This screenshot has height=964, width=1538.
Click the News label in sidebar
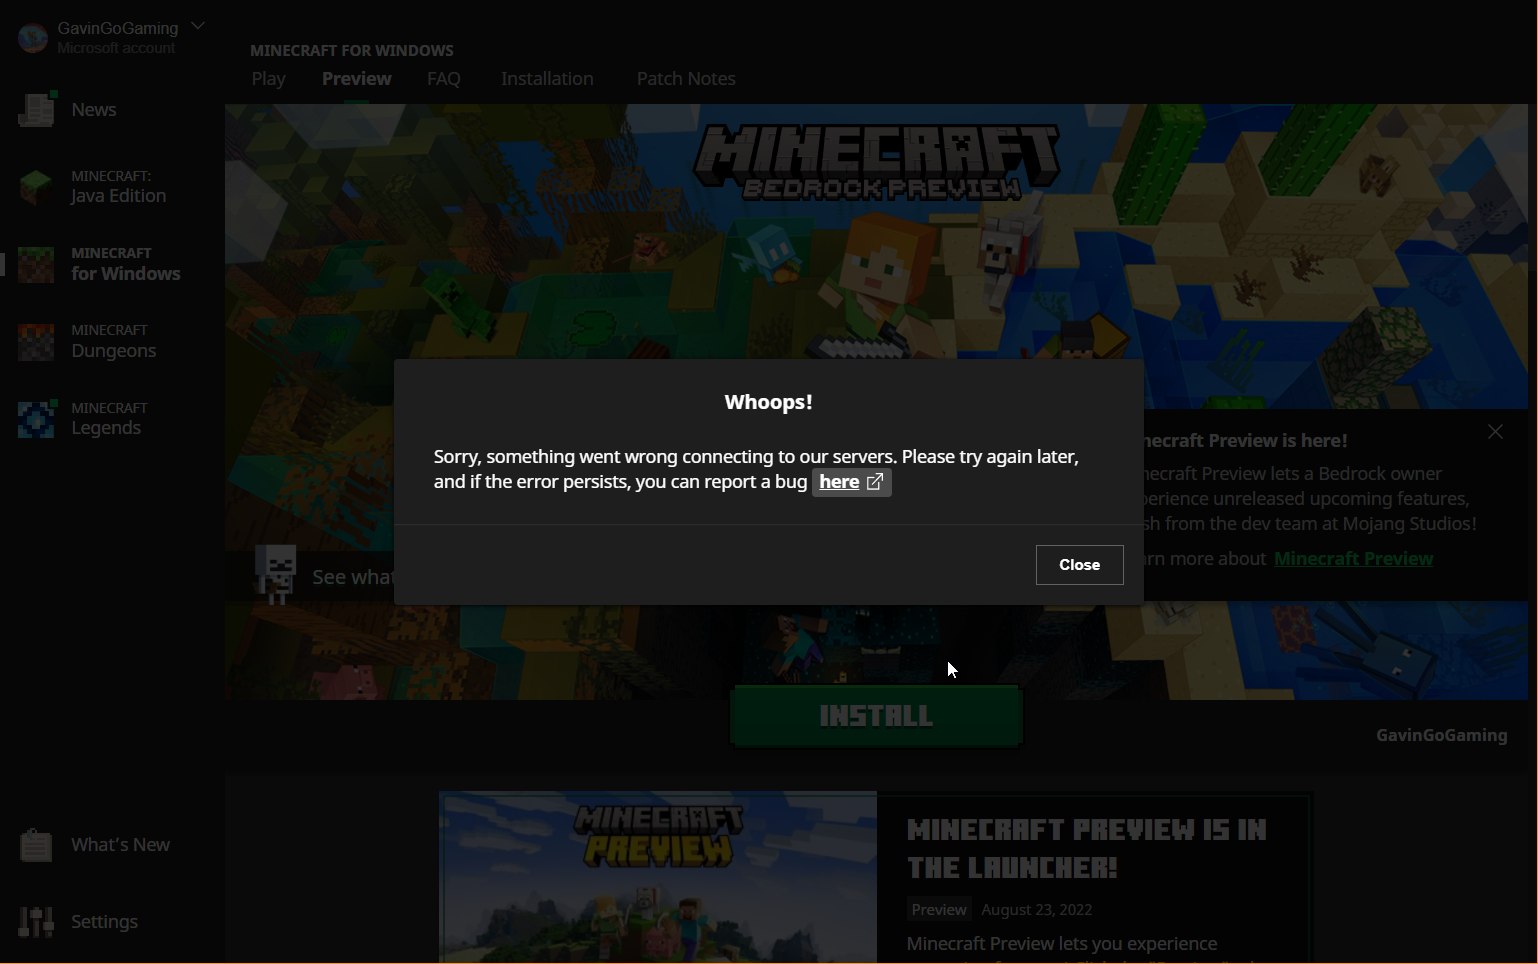(94, 110)
